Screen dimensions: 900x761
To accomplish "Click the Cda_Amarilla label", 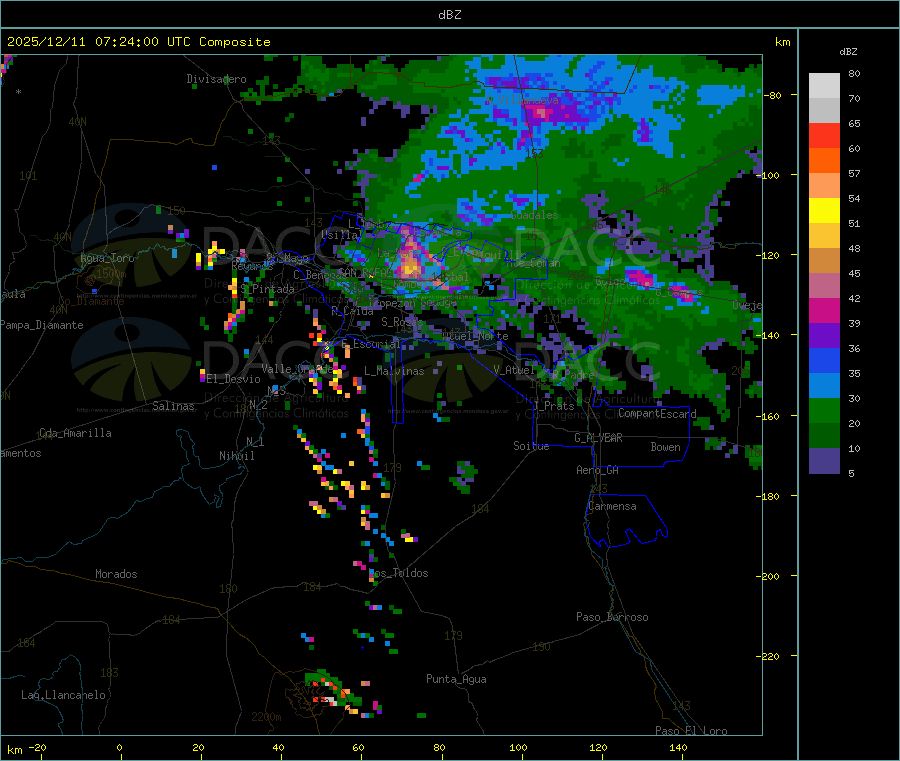I will 75,433.
